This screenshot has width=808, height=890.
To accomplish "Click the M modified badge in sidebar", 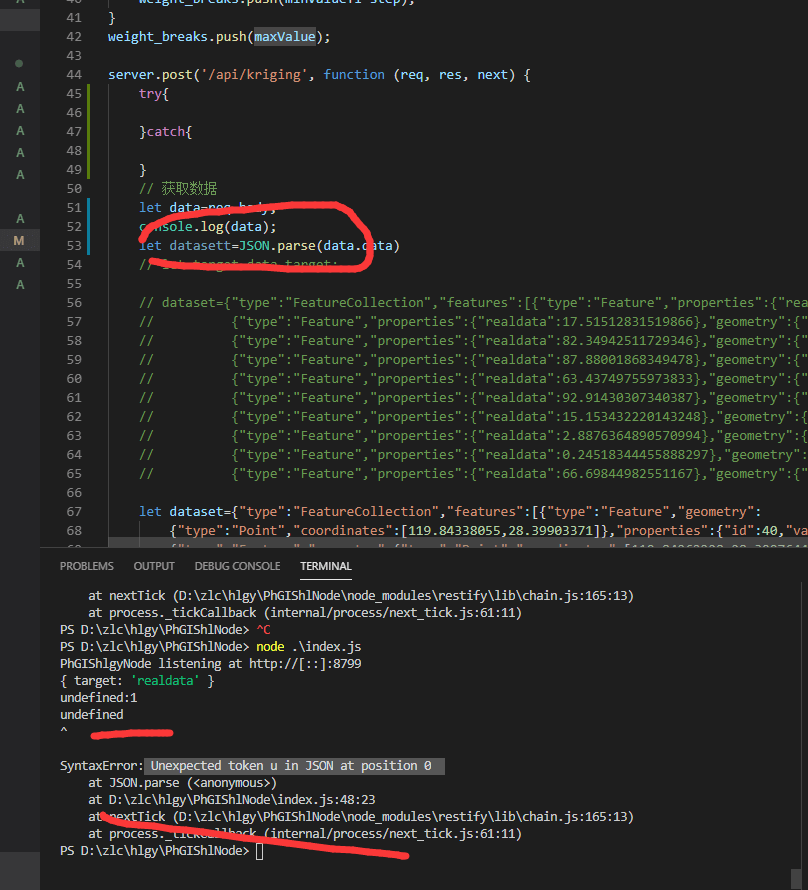I will pos(19,240).
